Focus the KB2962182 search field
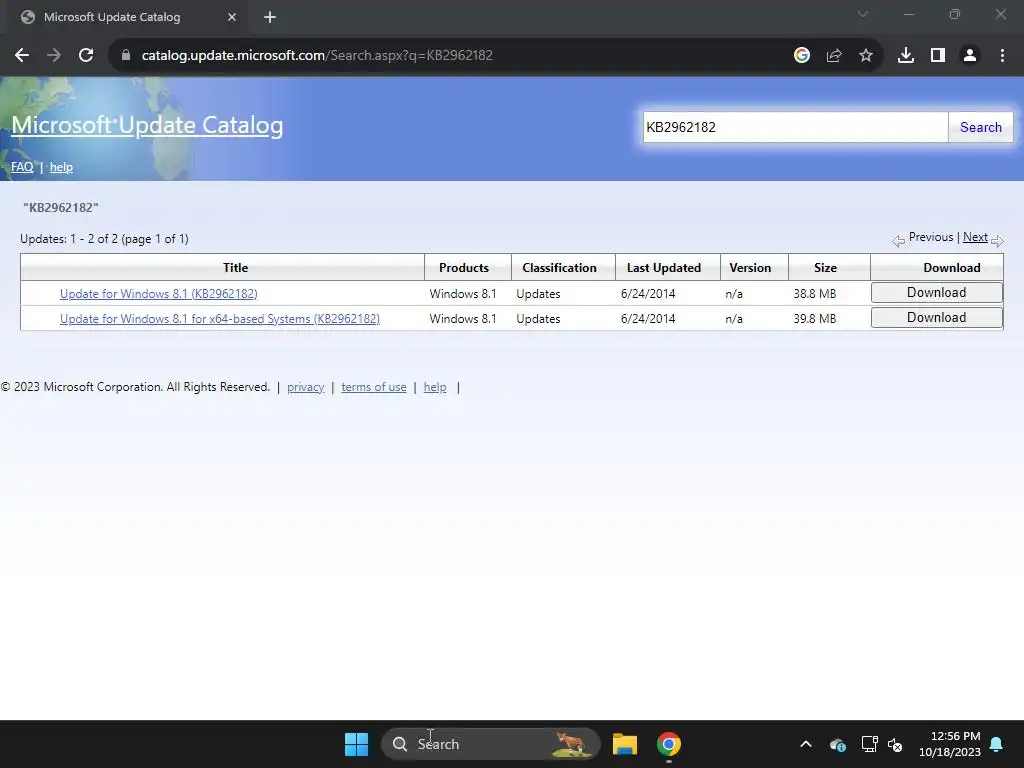The height and width of the screenshot is (768, 1024). (x=795, y=127)
